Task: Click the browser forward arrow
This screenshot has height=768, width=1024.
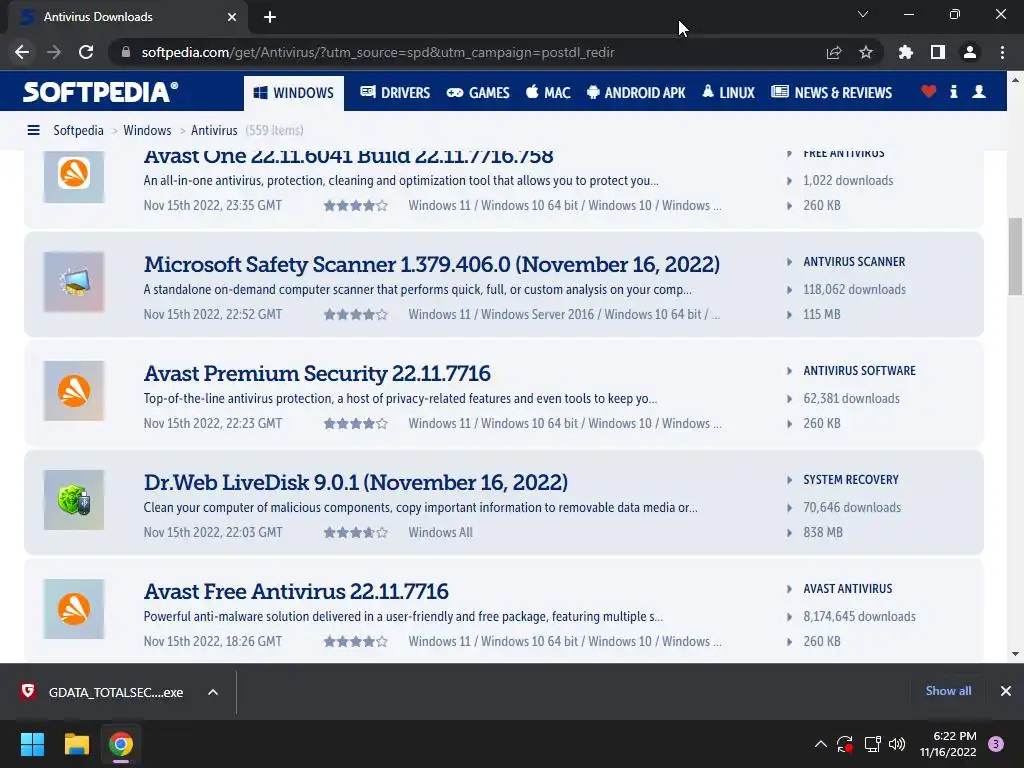Action: pyautogui.click(x=54, y=52)
